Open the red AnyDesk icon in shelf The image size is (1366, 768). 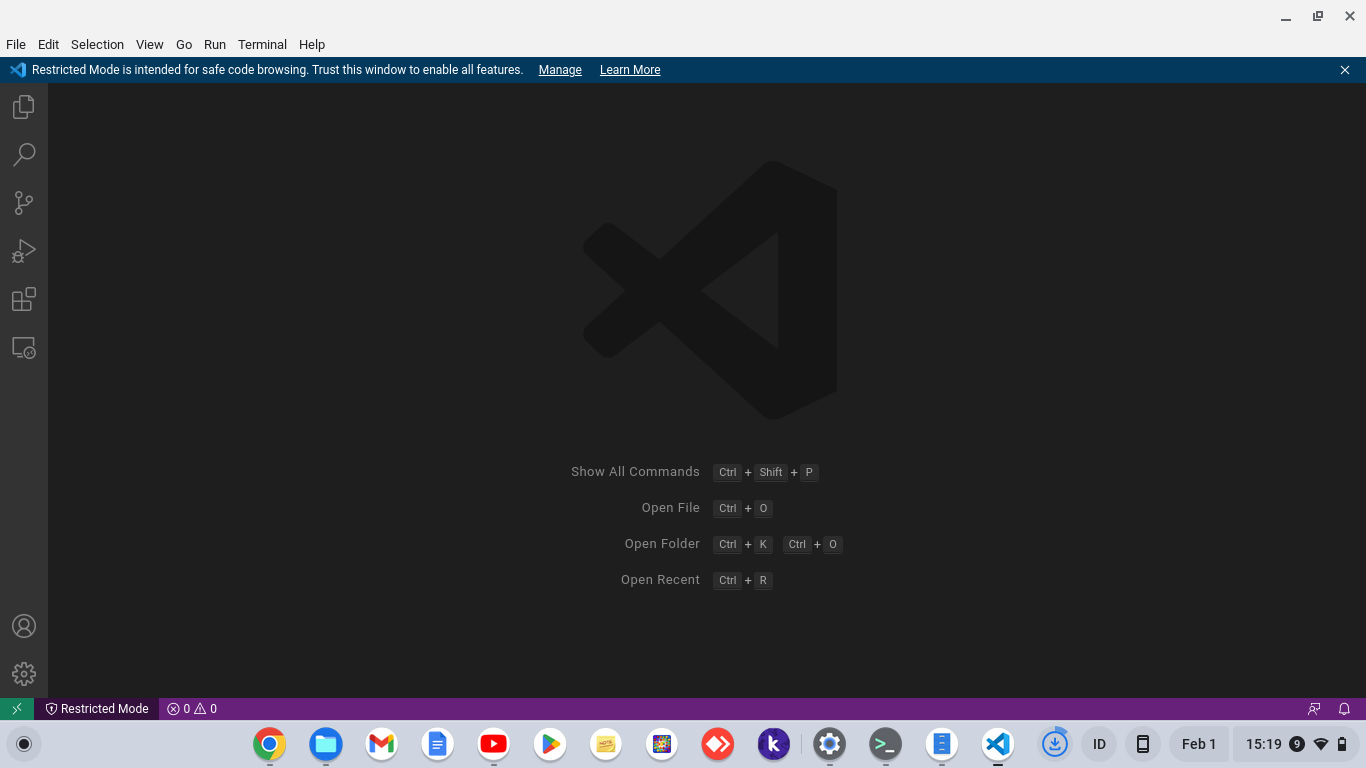[718, 744]
